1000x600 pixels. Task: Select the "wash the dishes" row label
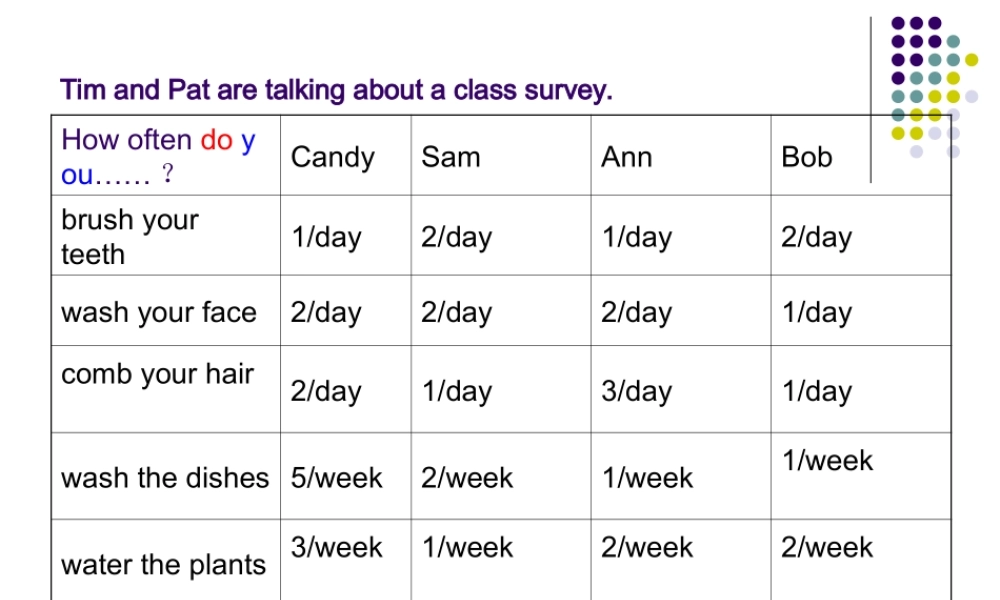click(x=165, y=478)
